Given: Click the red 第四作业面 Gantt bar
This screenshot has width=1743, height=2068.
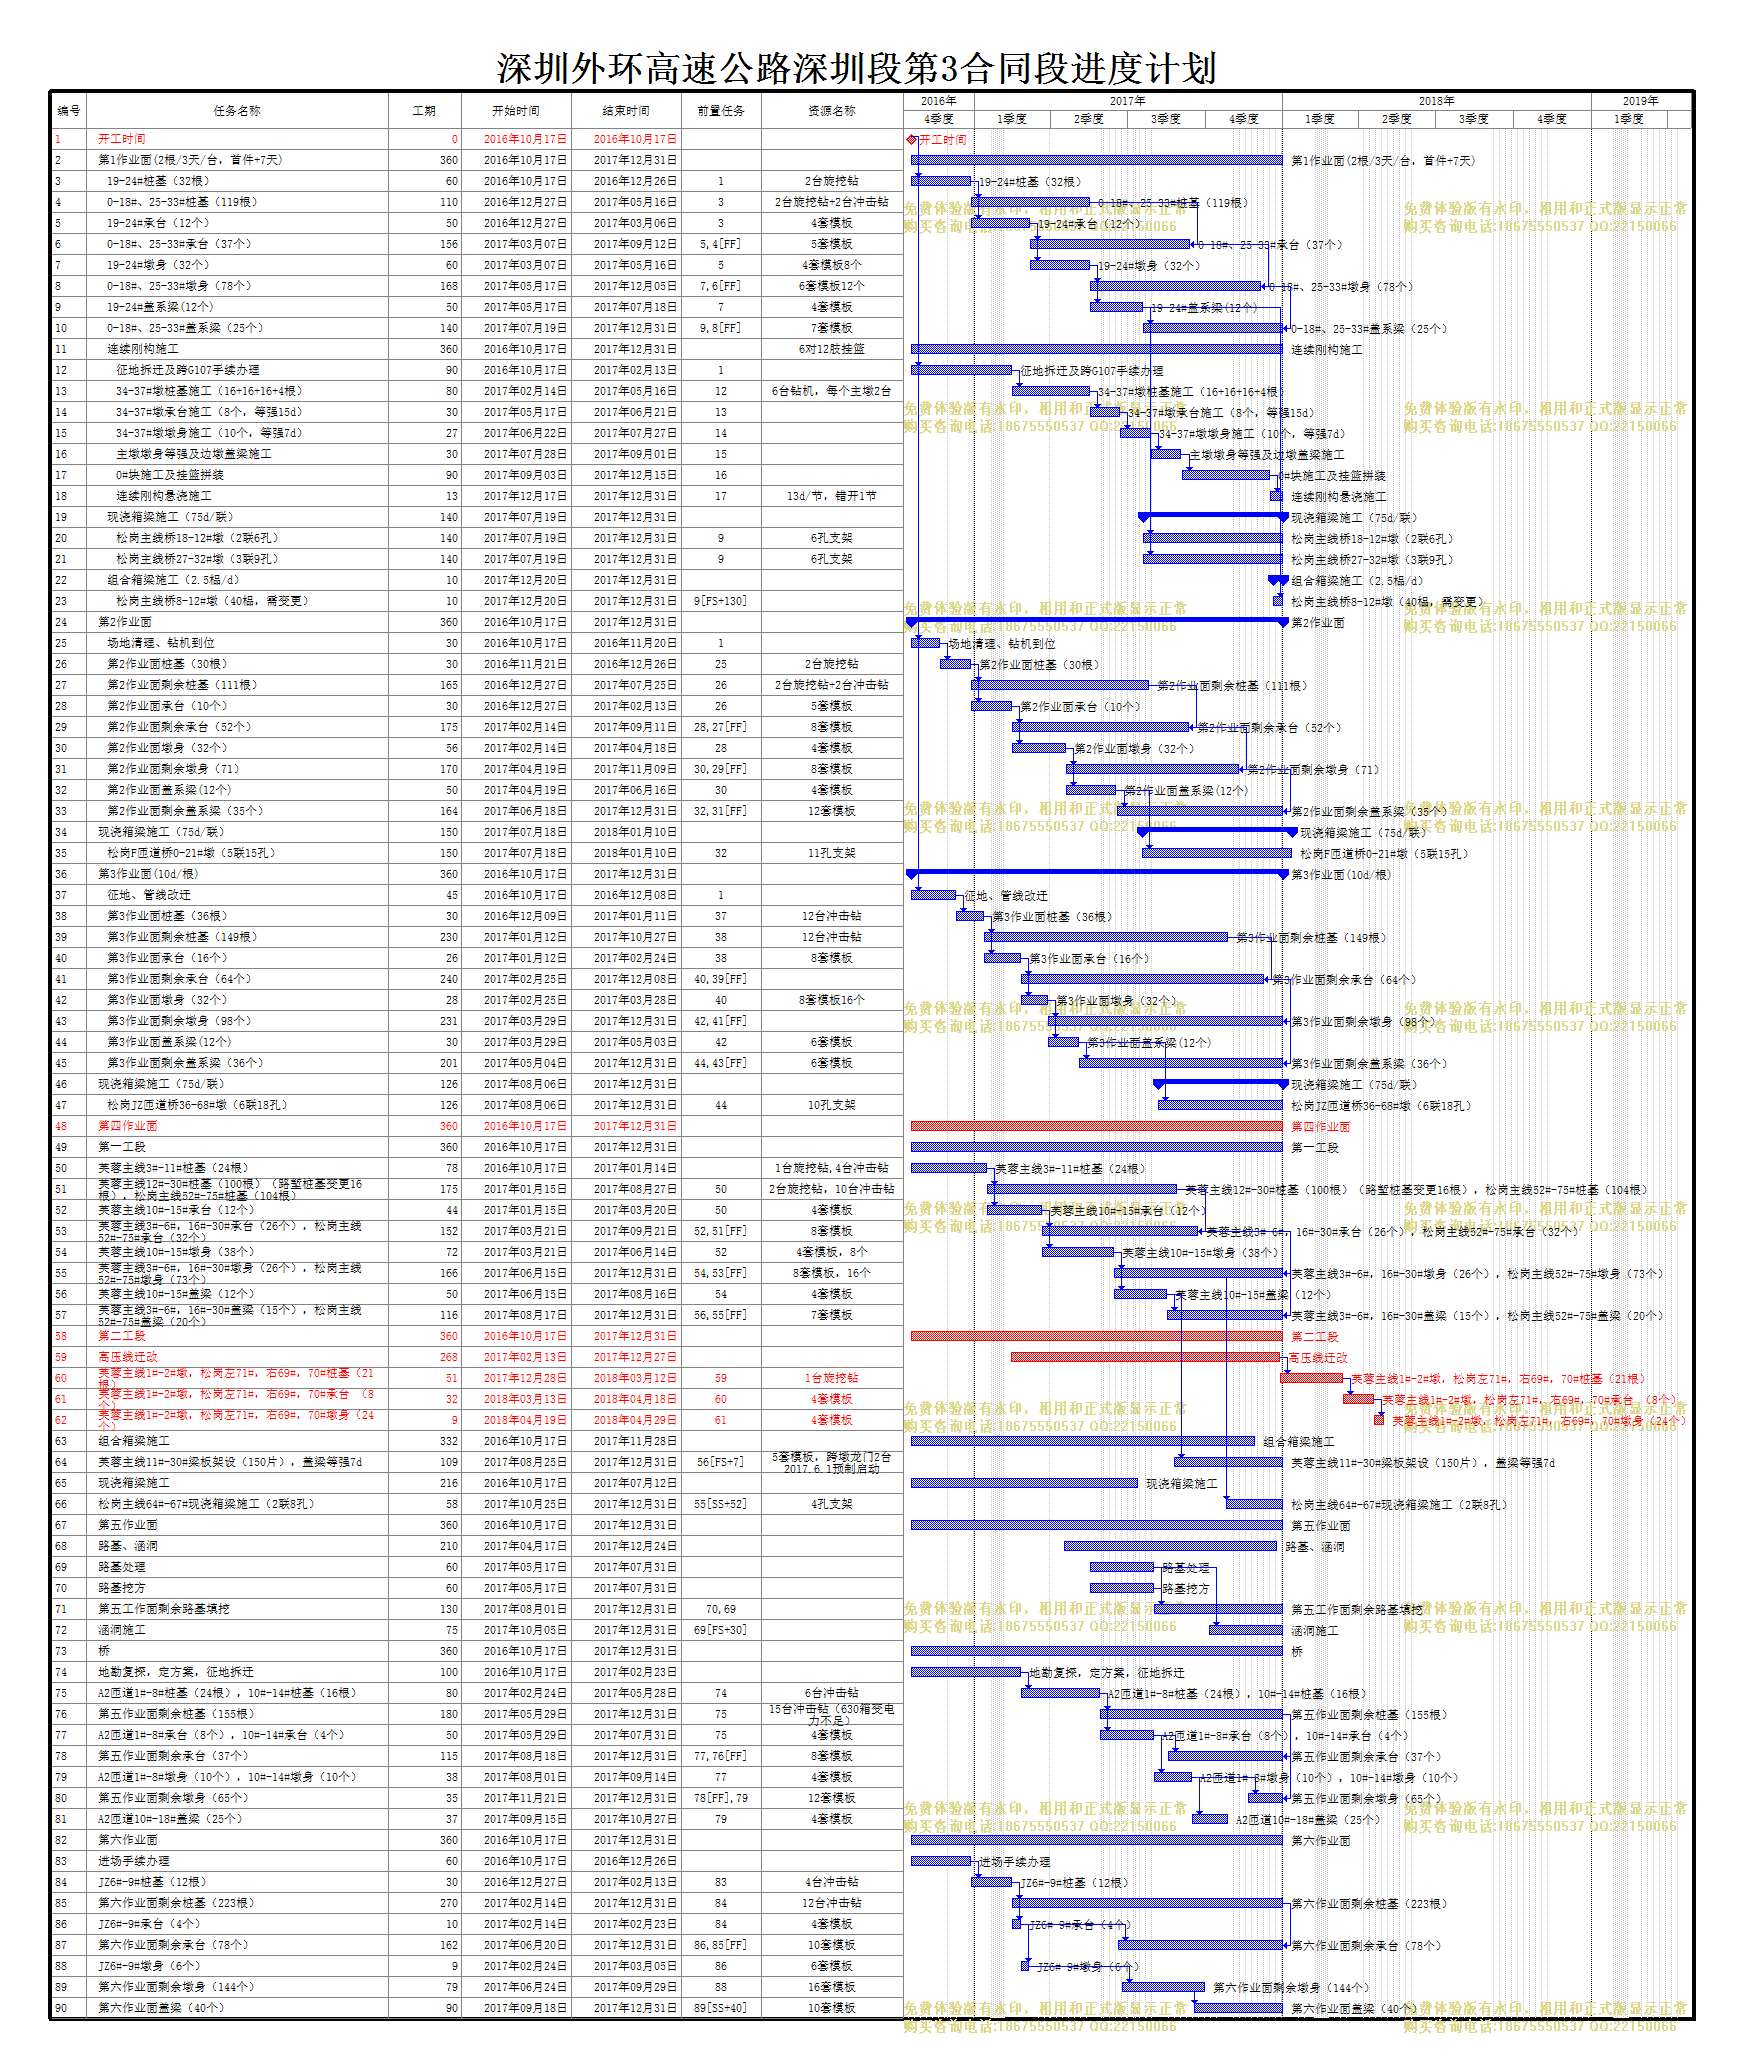Looking at the screenshot, I should (x=1096, y=1126).
